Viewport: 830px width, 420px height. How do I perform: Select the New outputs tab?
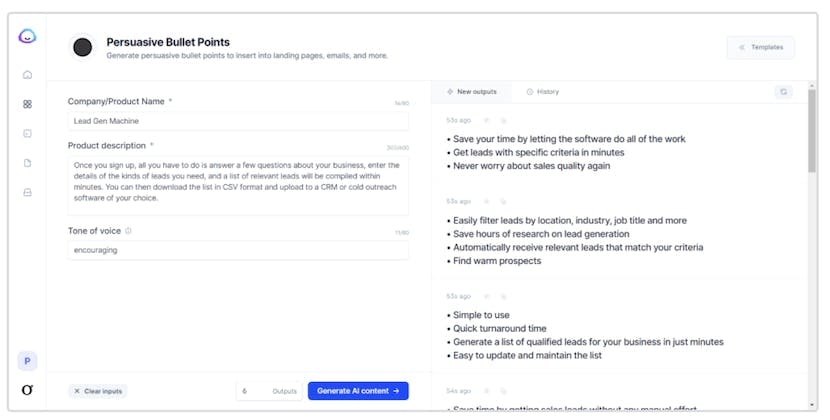pos(471,92)
